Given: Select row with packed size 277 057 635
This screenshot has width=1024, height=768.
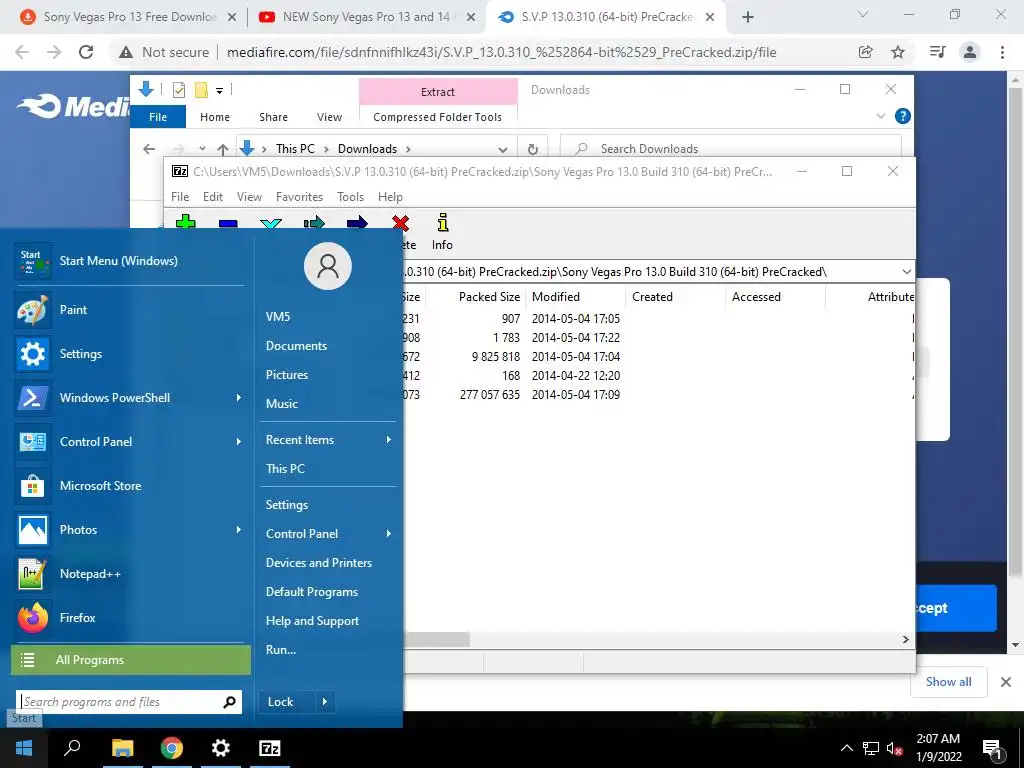Looking at the screenshot, I should (658, 394).
